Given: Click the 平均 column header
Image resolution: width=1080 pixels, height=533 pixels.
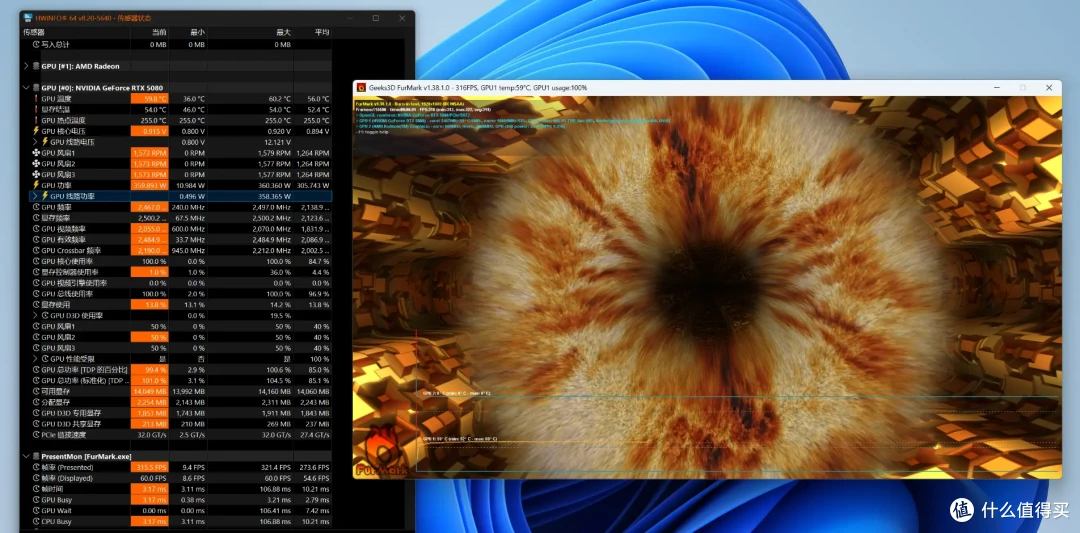Looking at the screenshot, I should click(322, 32).
